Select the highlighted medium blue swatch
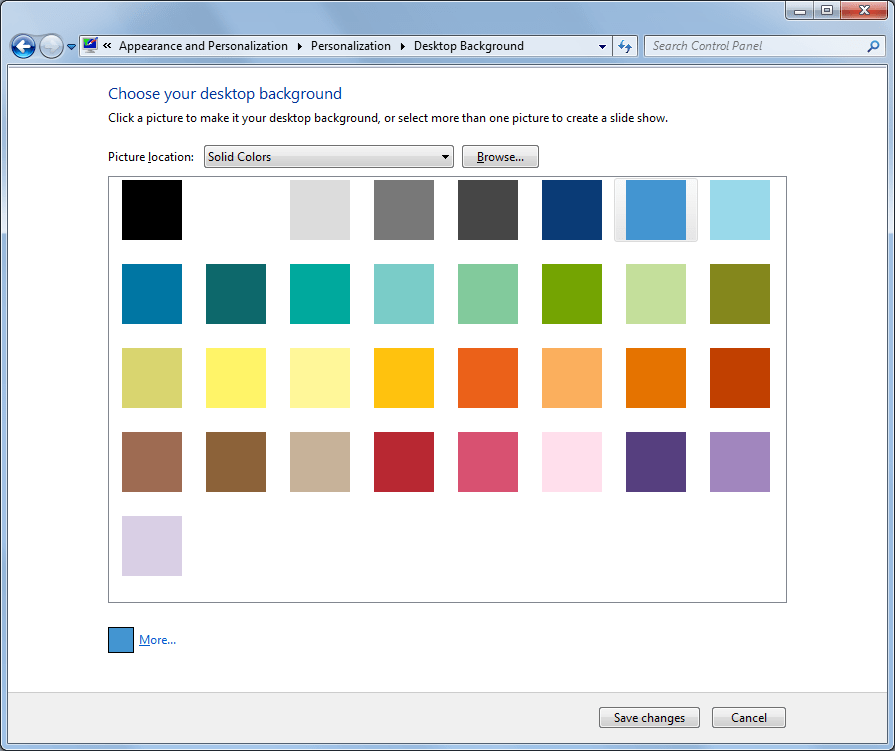The height and width of the screenshot is (751, 895). (x=655, y=210)
